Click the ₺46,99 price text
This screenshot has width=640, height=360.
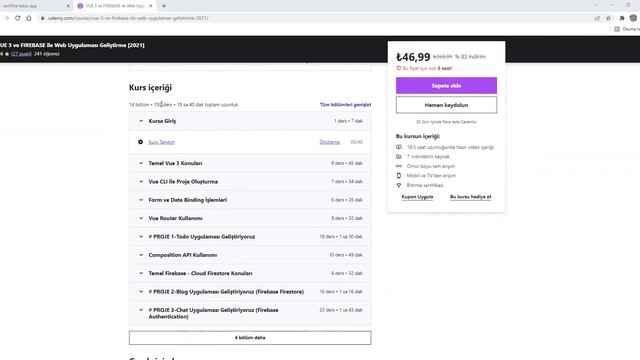413,57
